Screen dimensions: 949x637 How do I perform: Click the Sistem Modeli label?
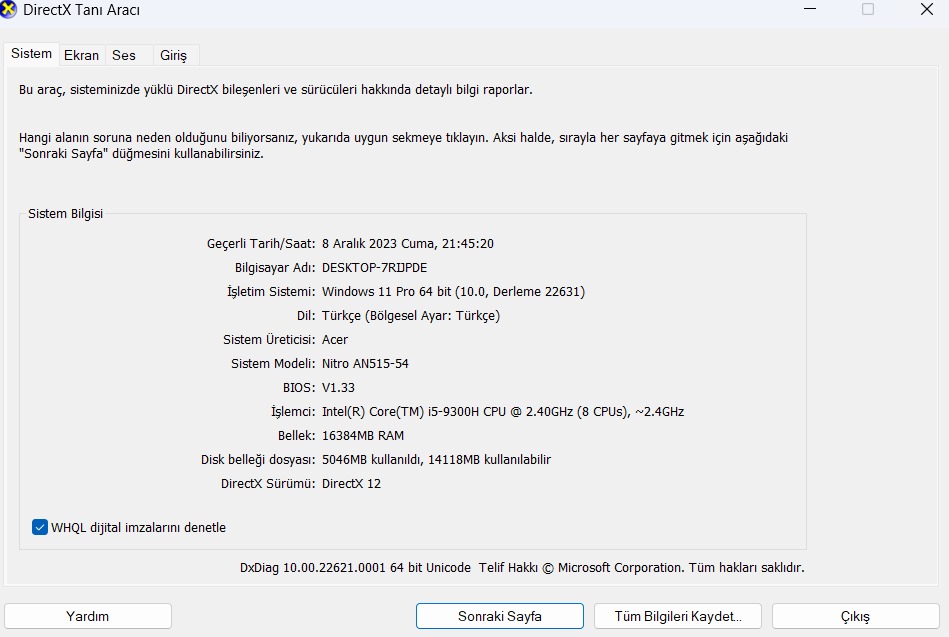(x=273, y=364)
